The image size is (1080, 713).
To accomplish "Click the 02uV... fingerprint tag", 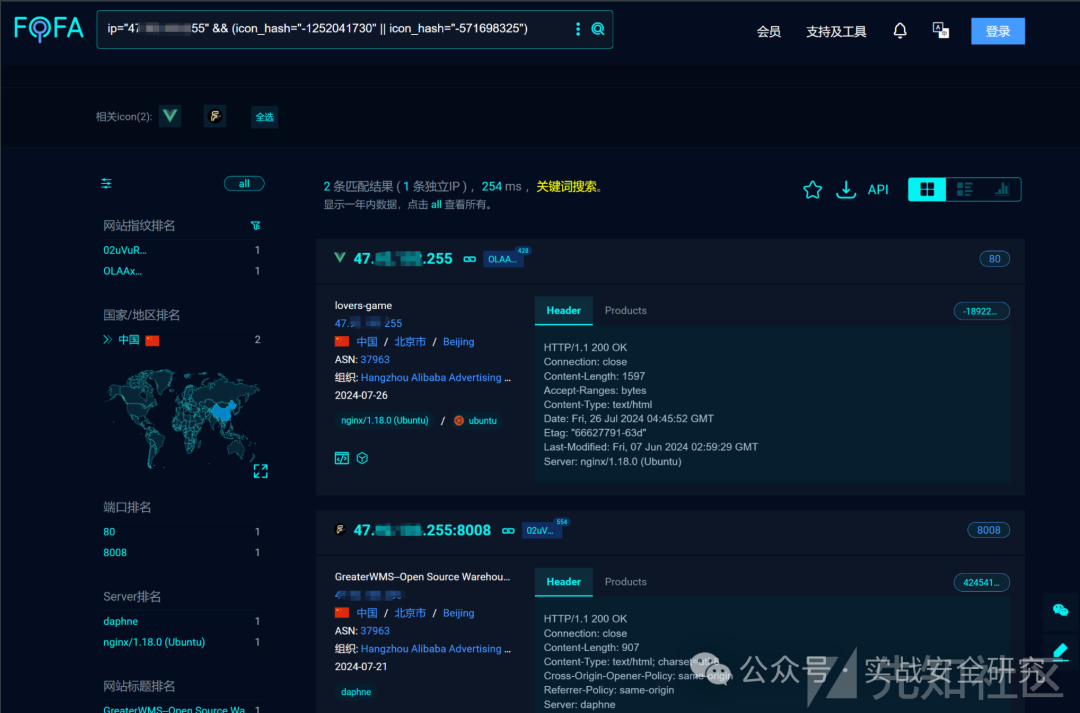I will click(541, 530).
